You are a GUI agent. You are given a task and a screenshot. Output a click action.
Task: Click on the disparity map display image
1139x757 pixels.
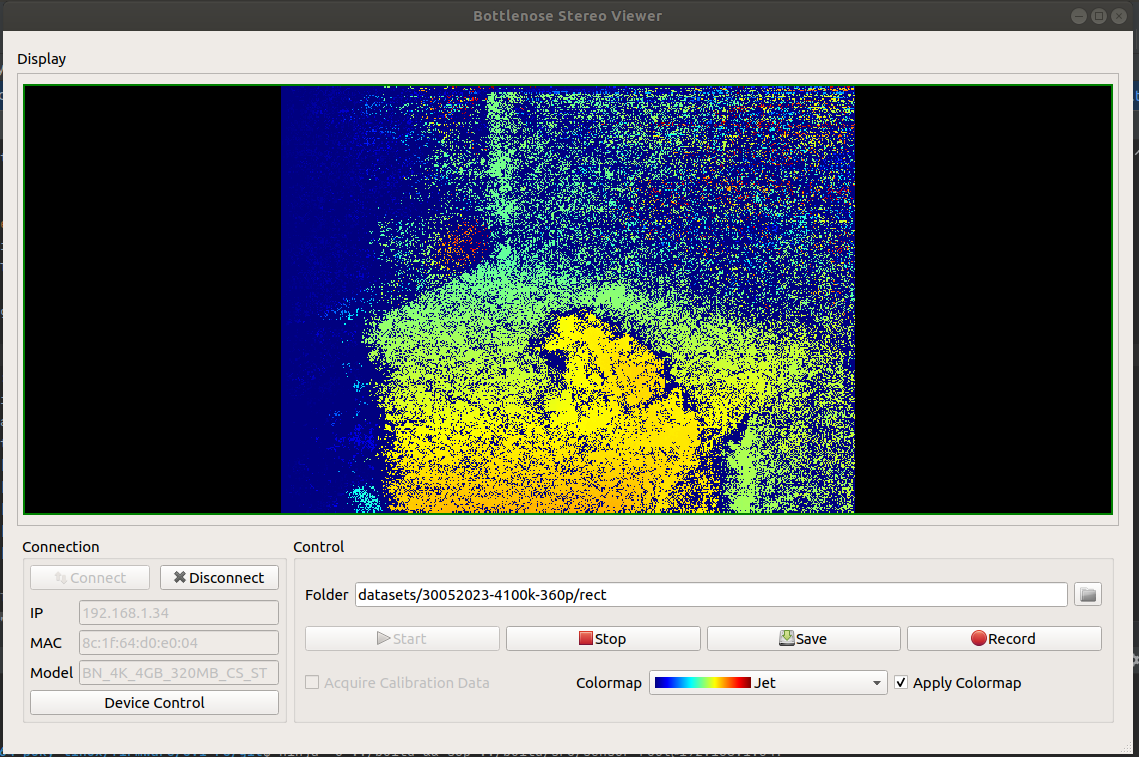567,299
